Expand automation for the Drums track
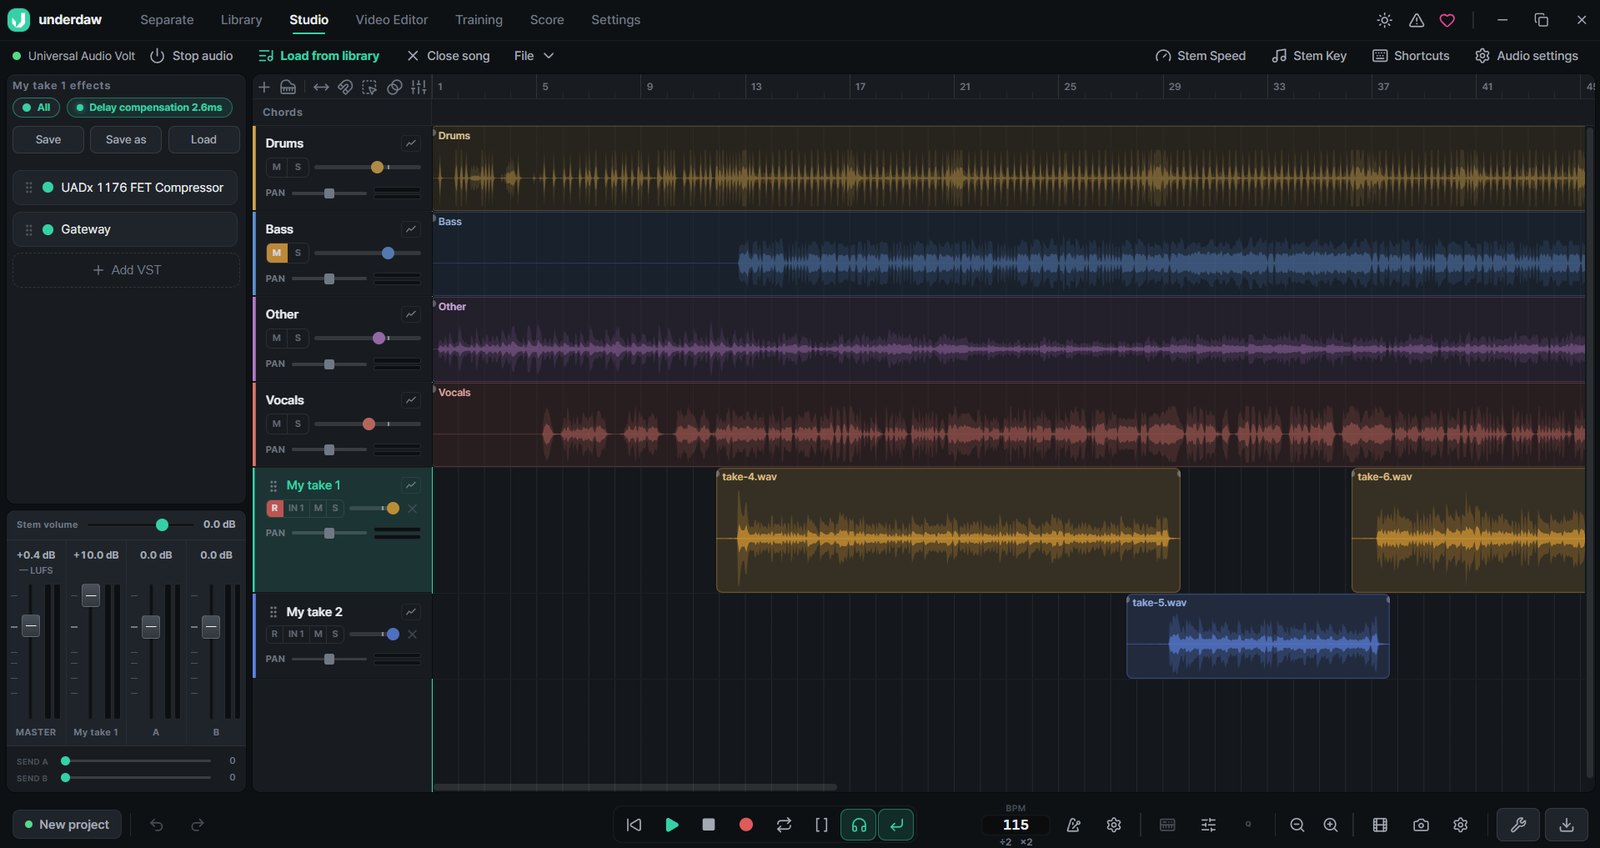 coord(411,143)
